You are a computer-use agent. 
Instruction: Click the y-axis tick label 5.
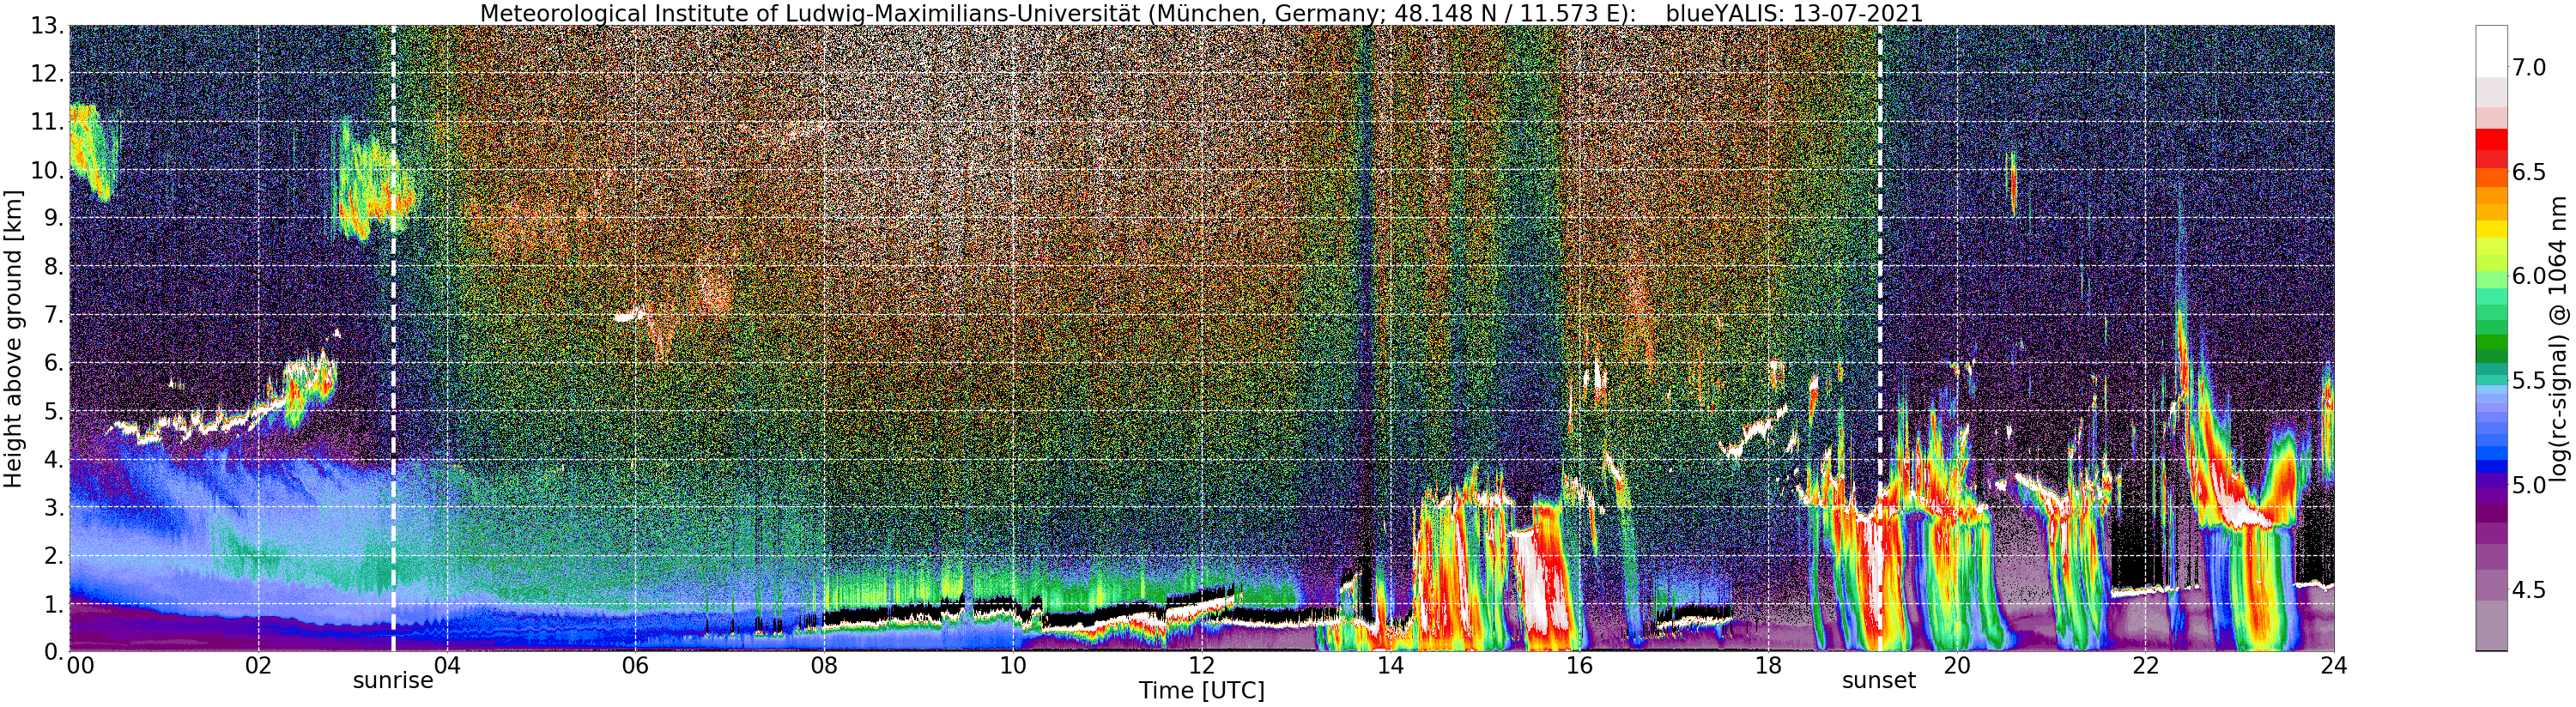click(x=54, y=411)
